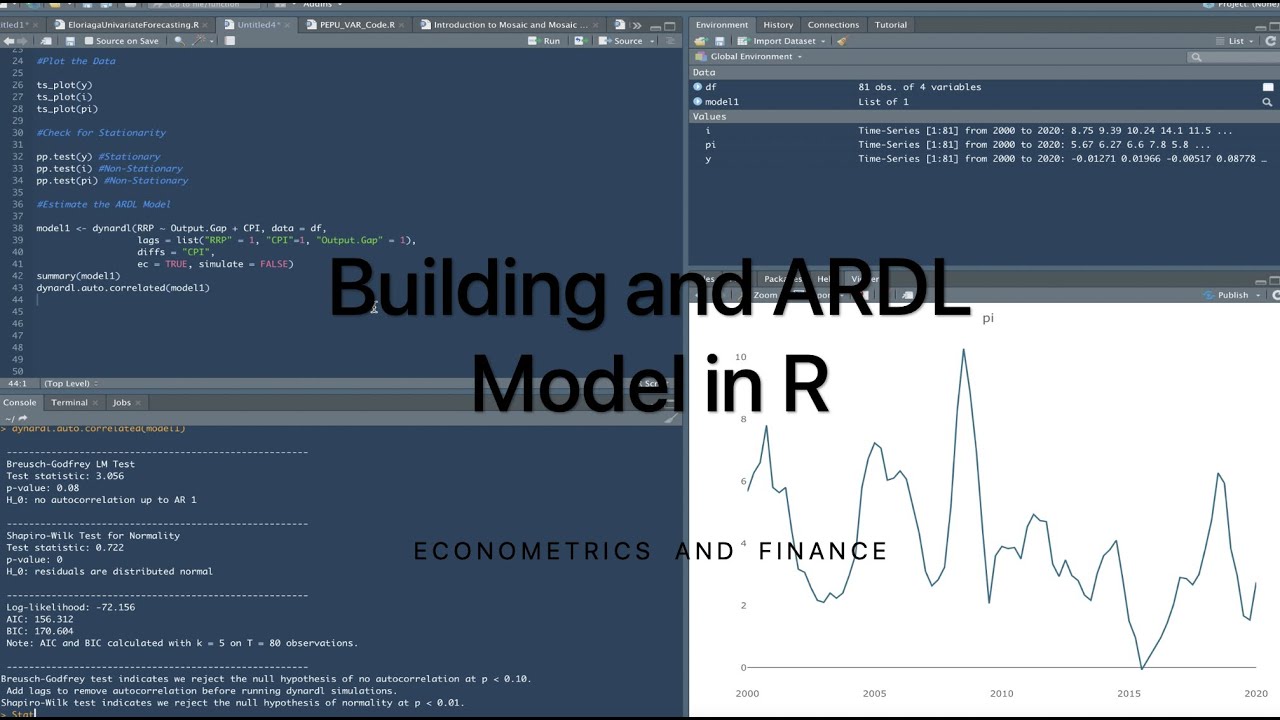Click the summary(model1) code line
The height and width of the screenshot is (720, 1280).
point(78,276)
